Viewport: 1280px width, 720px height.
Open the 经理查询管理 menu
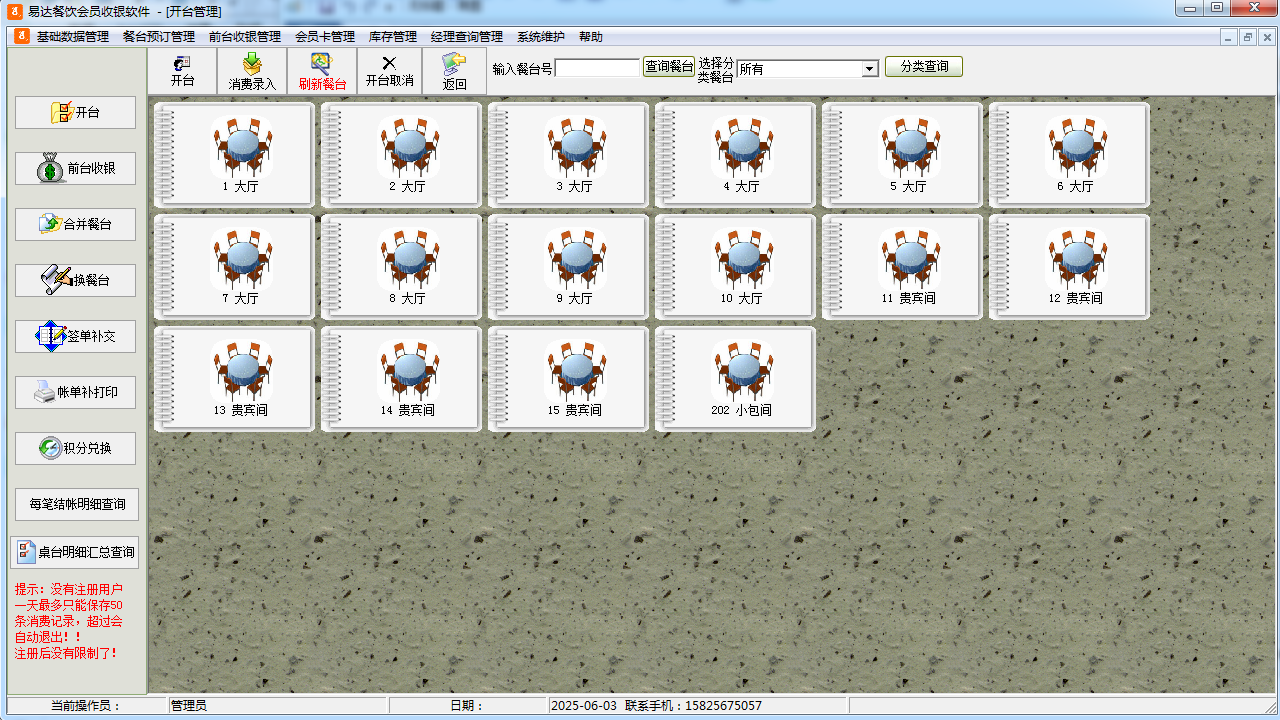pyautogui.click(x=466, y=37)
